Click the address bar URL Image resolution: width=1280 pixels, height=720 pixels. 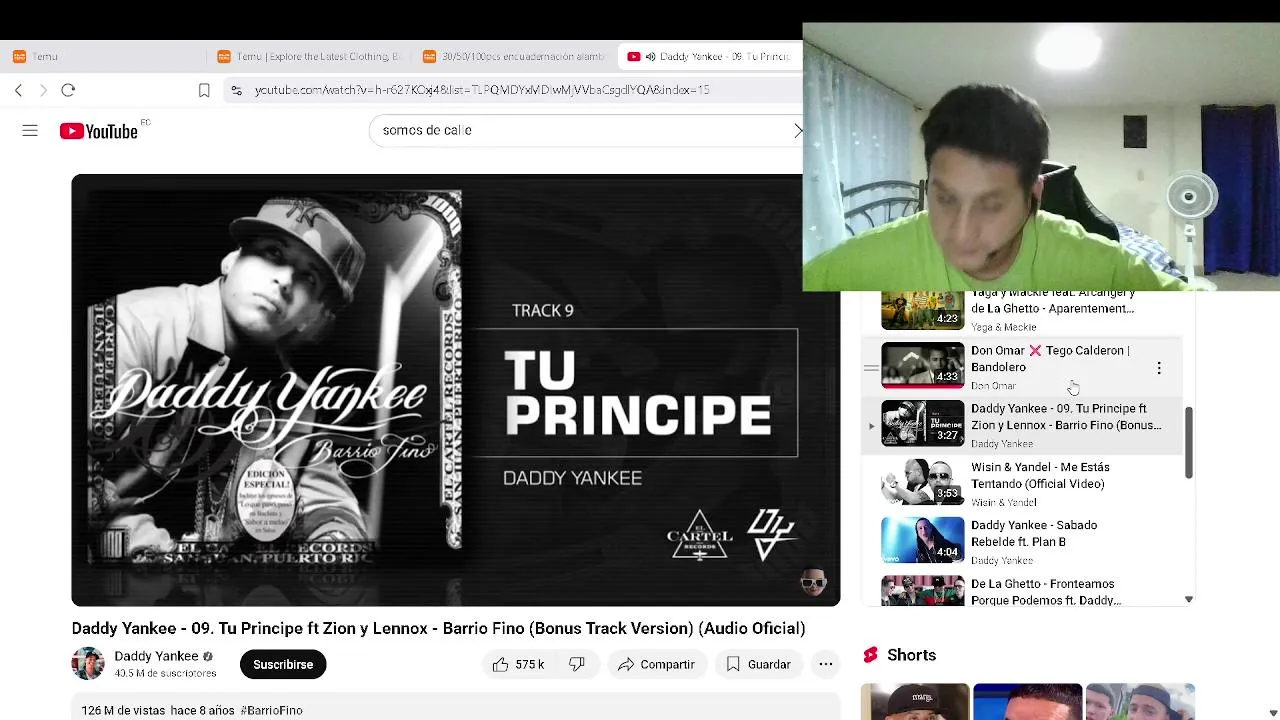[482, 90]
